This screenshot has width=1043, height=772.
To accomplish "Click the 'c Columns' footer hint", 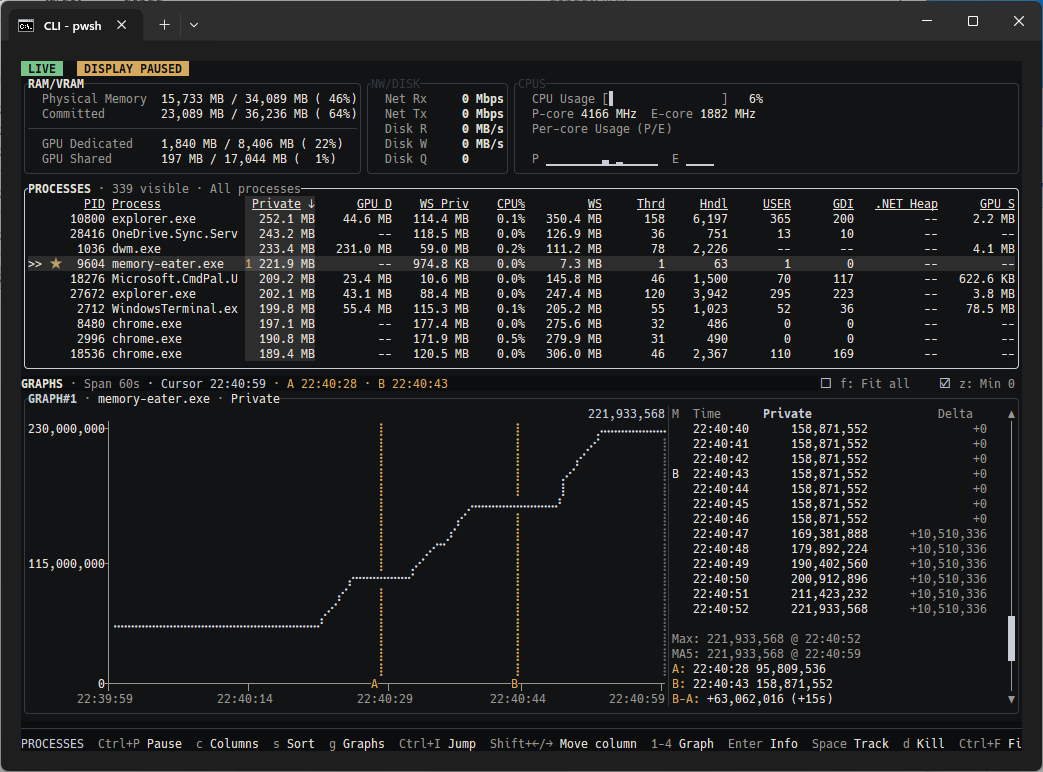I will tap(227, 743).
